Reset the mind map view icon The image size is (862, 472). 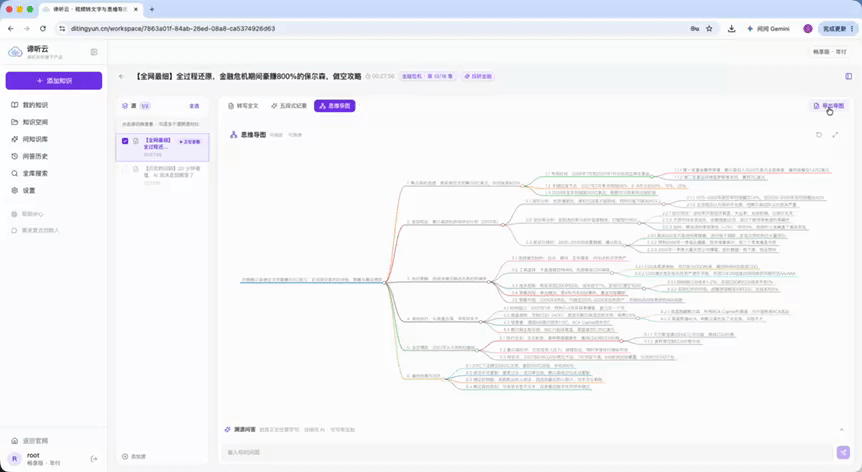click(x=819, y=135)
